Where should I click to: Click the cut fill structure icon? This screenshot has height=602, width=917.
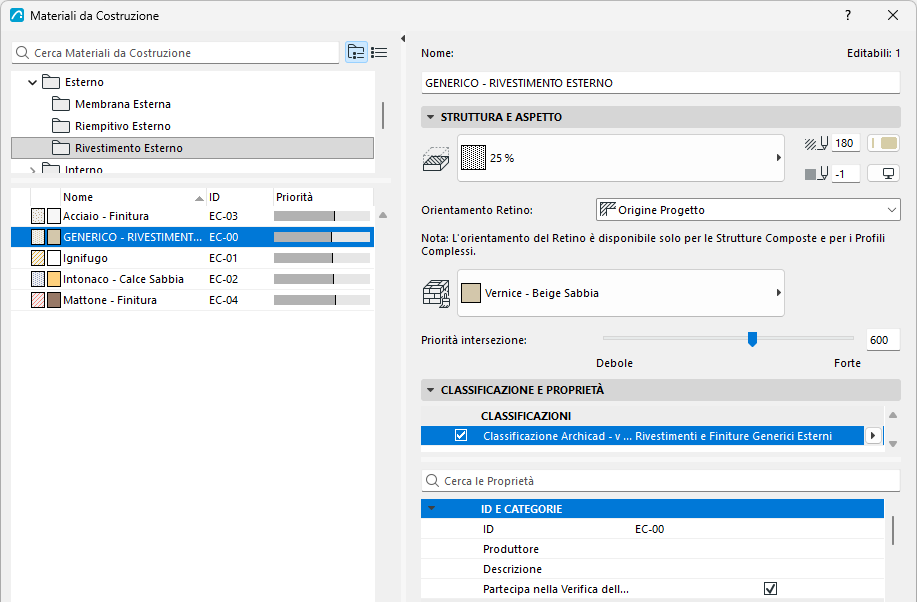436,159
